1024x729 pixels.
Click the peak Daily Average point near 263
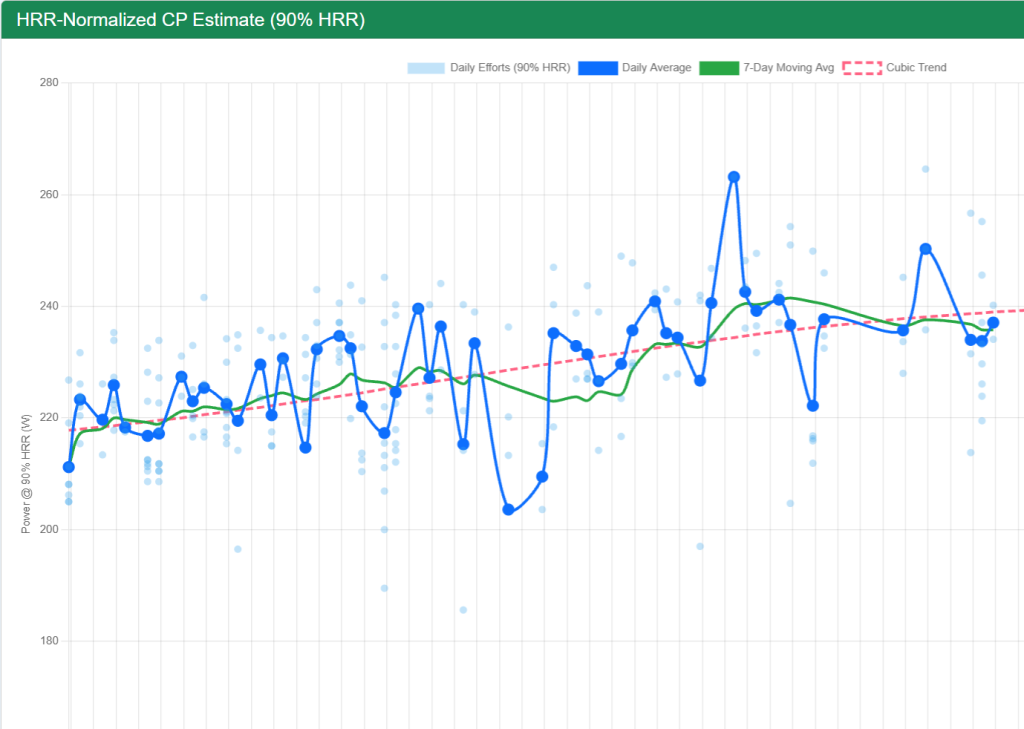click(x=733, y=177)
